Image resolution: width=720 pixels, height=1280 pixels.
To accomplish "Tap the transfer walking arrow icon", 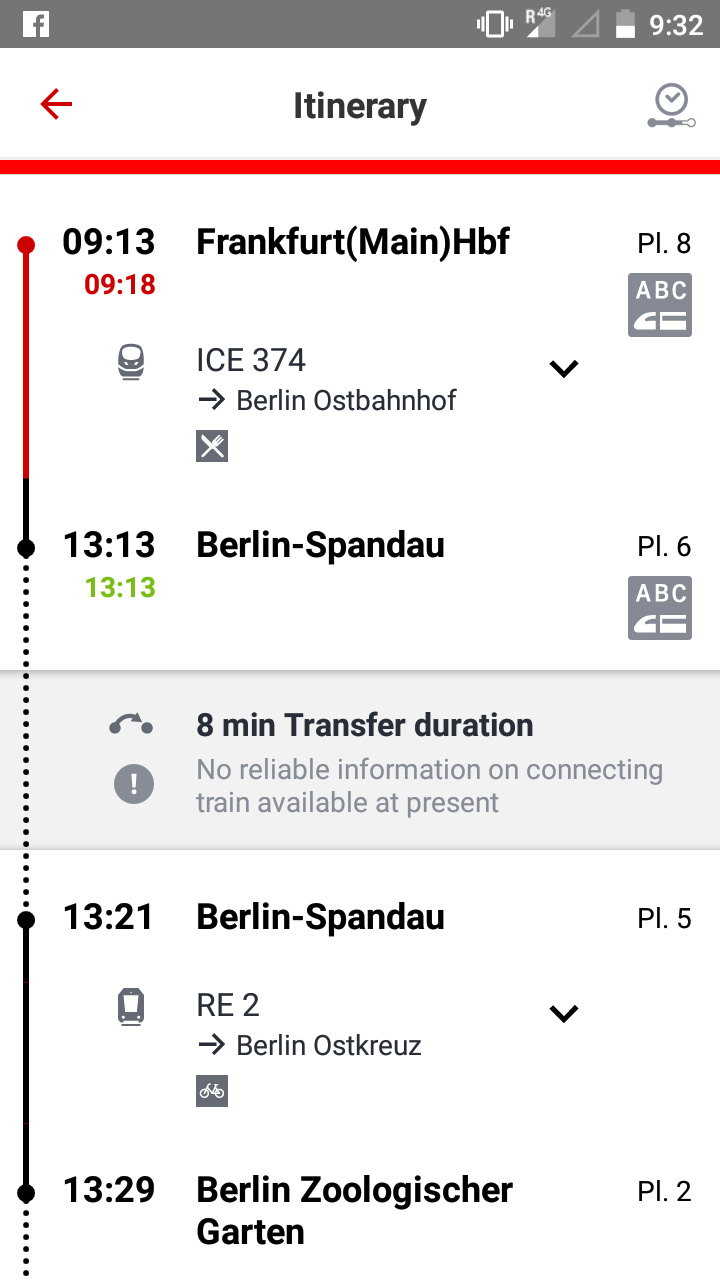I will click(131, 725).
